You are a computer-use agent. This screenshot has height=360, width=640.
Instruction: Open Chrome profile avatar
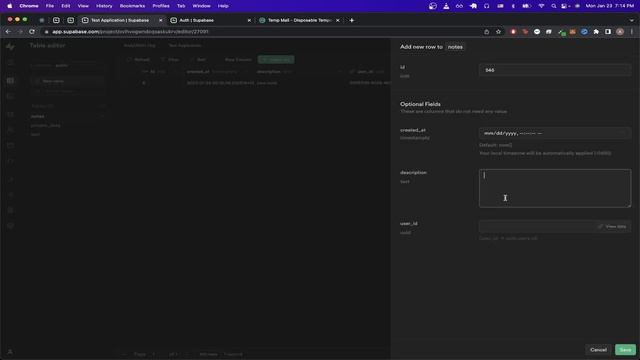point(620,31)
